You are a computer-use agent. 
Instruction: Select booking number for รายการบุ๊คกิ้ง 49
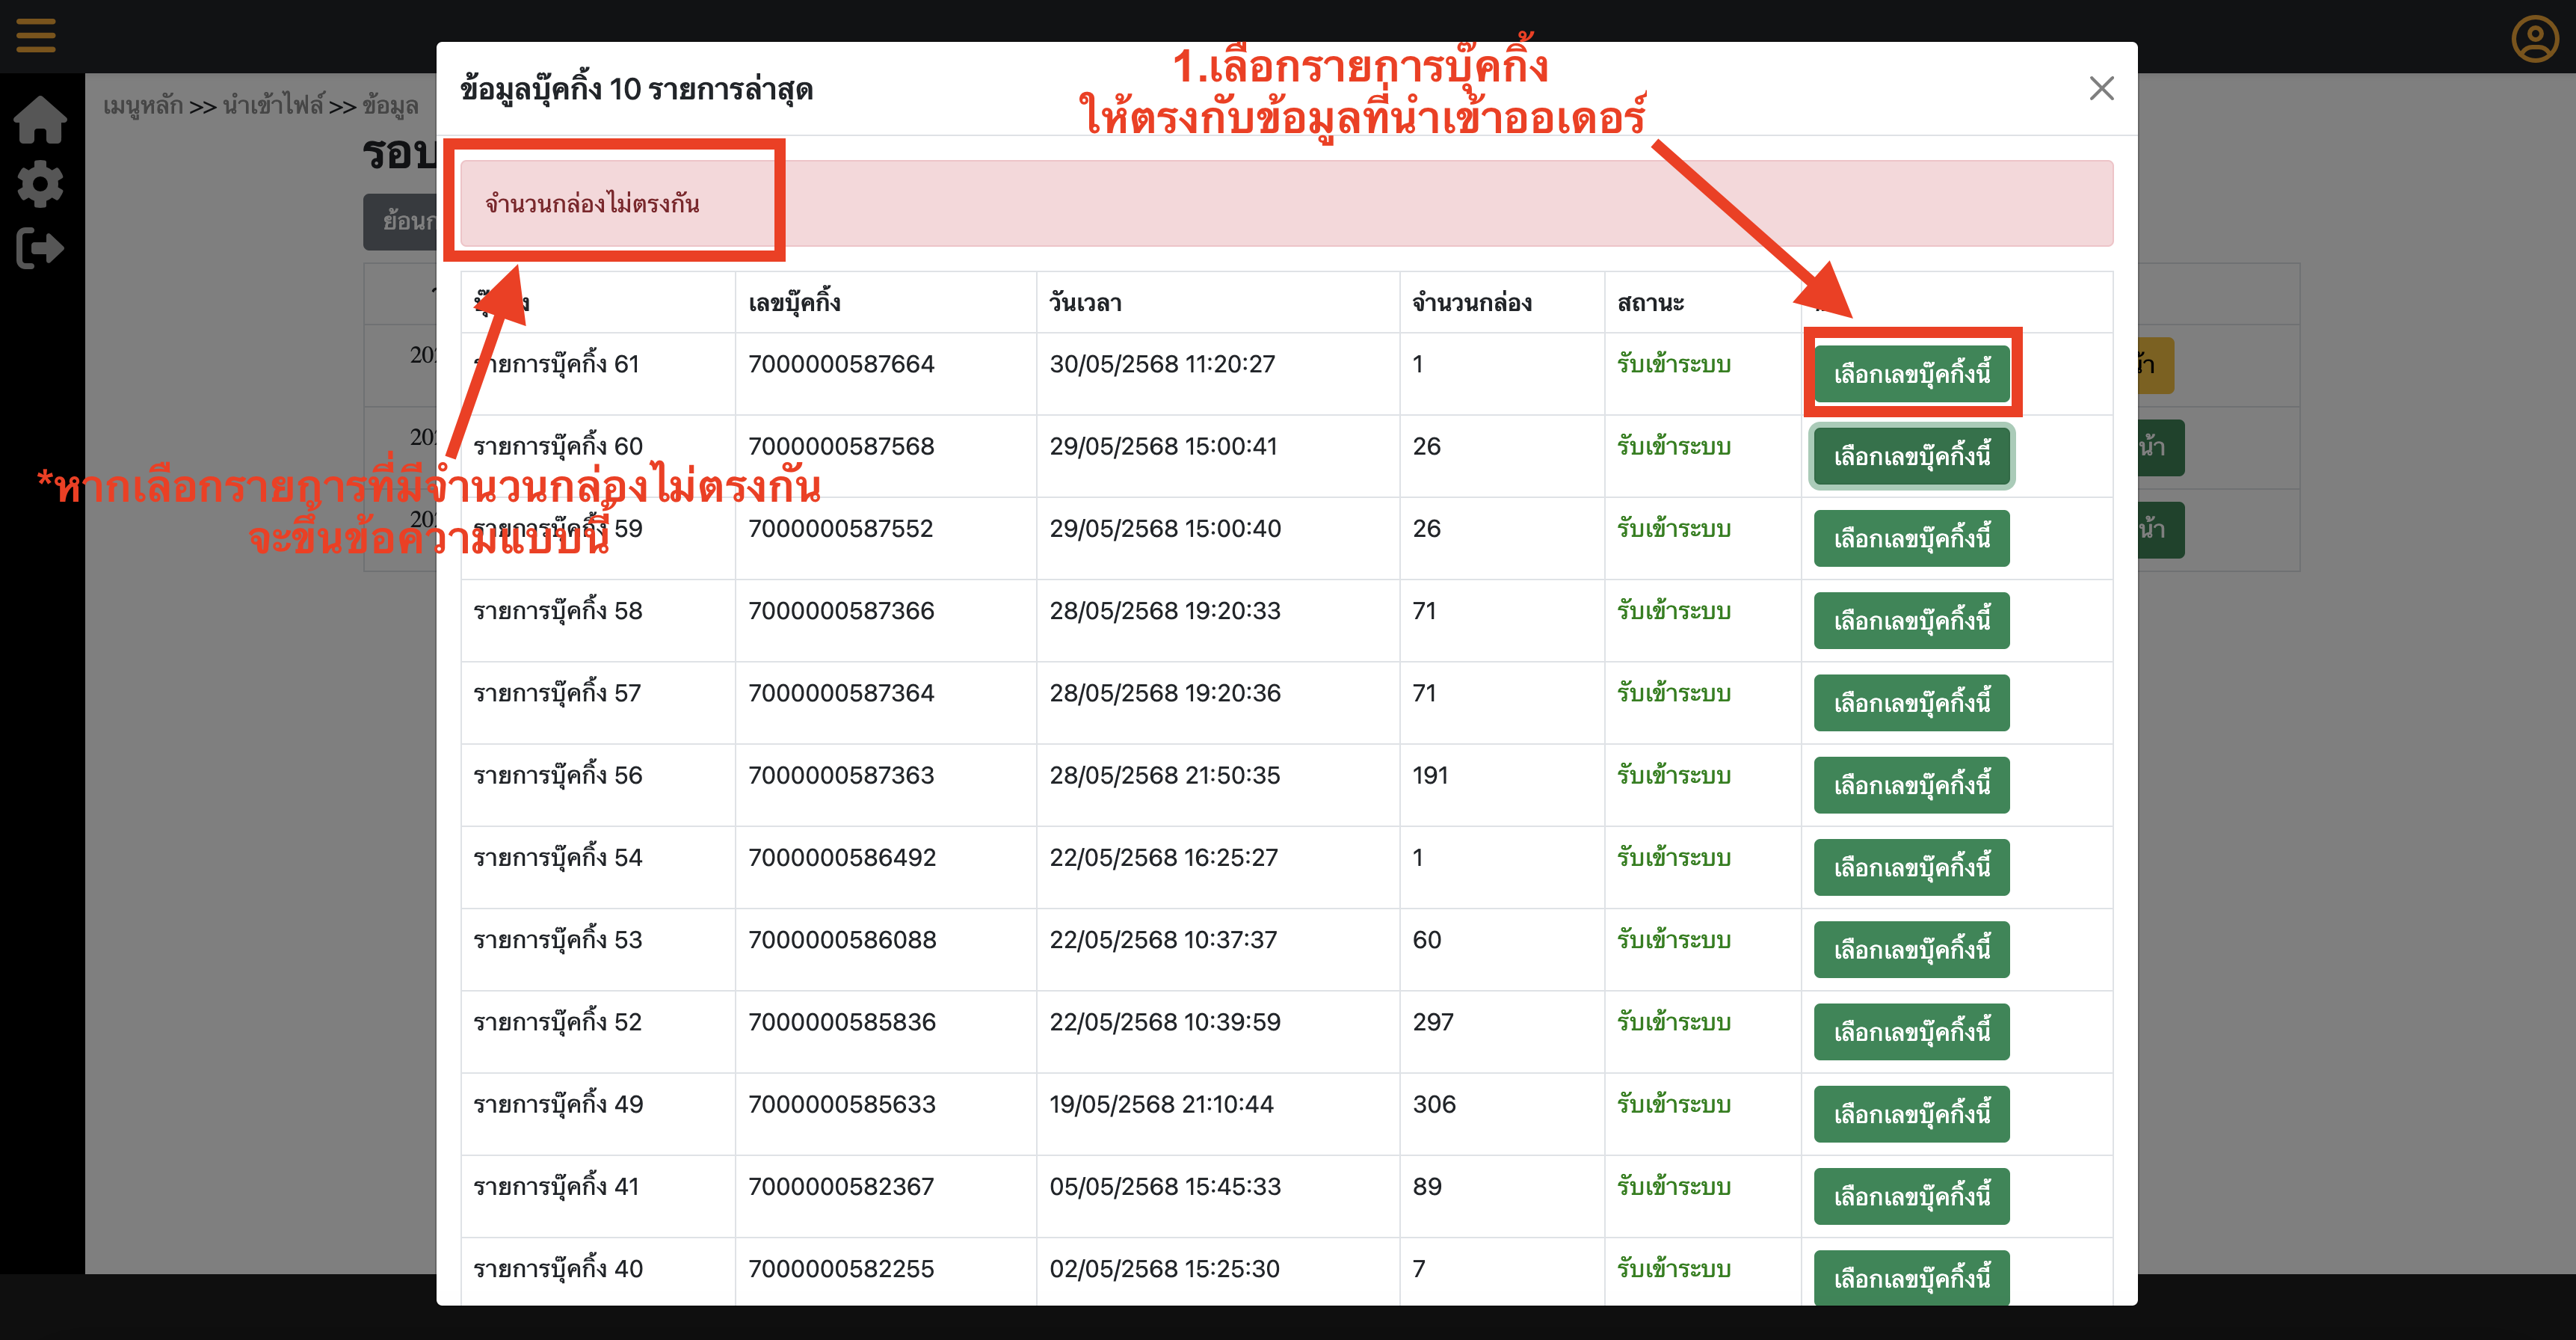click(1911, 1114)
